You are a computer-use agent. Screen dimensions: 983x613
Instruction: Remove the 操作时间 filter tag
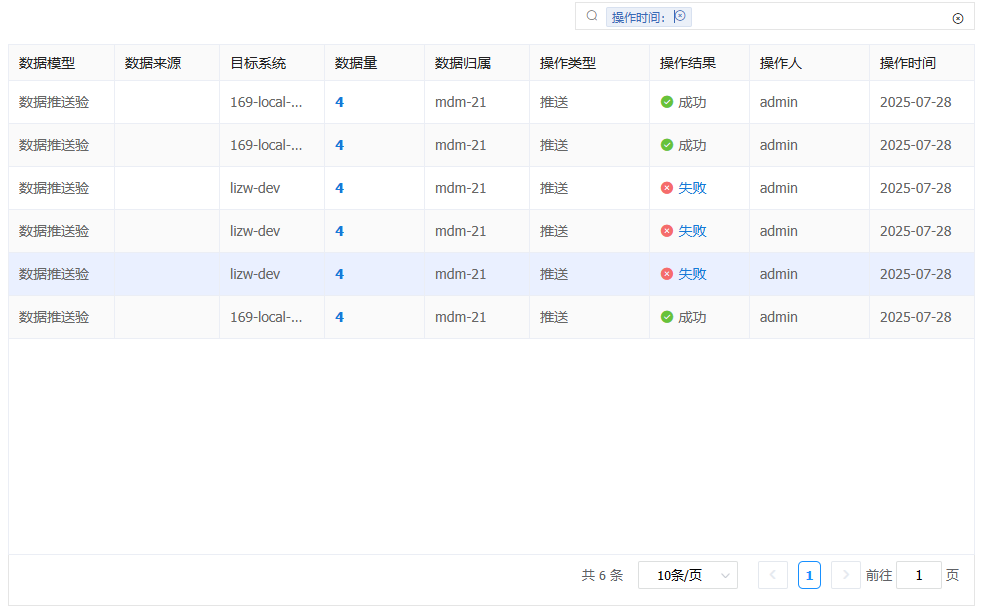point(680,16)
